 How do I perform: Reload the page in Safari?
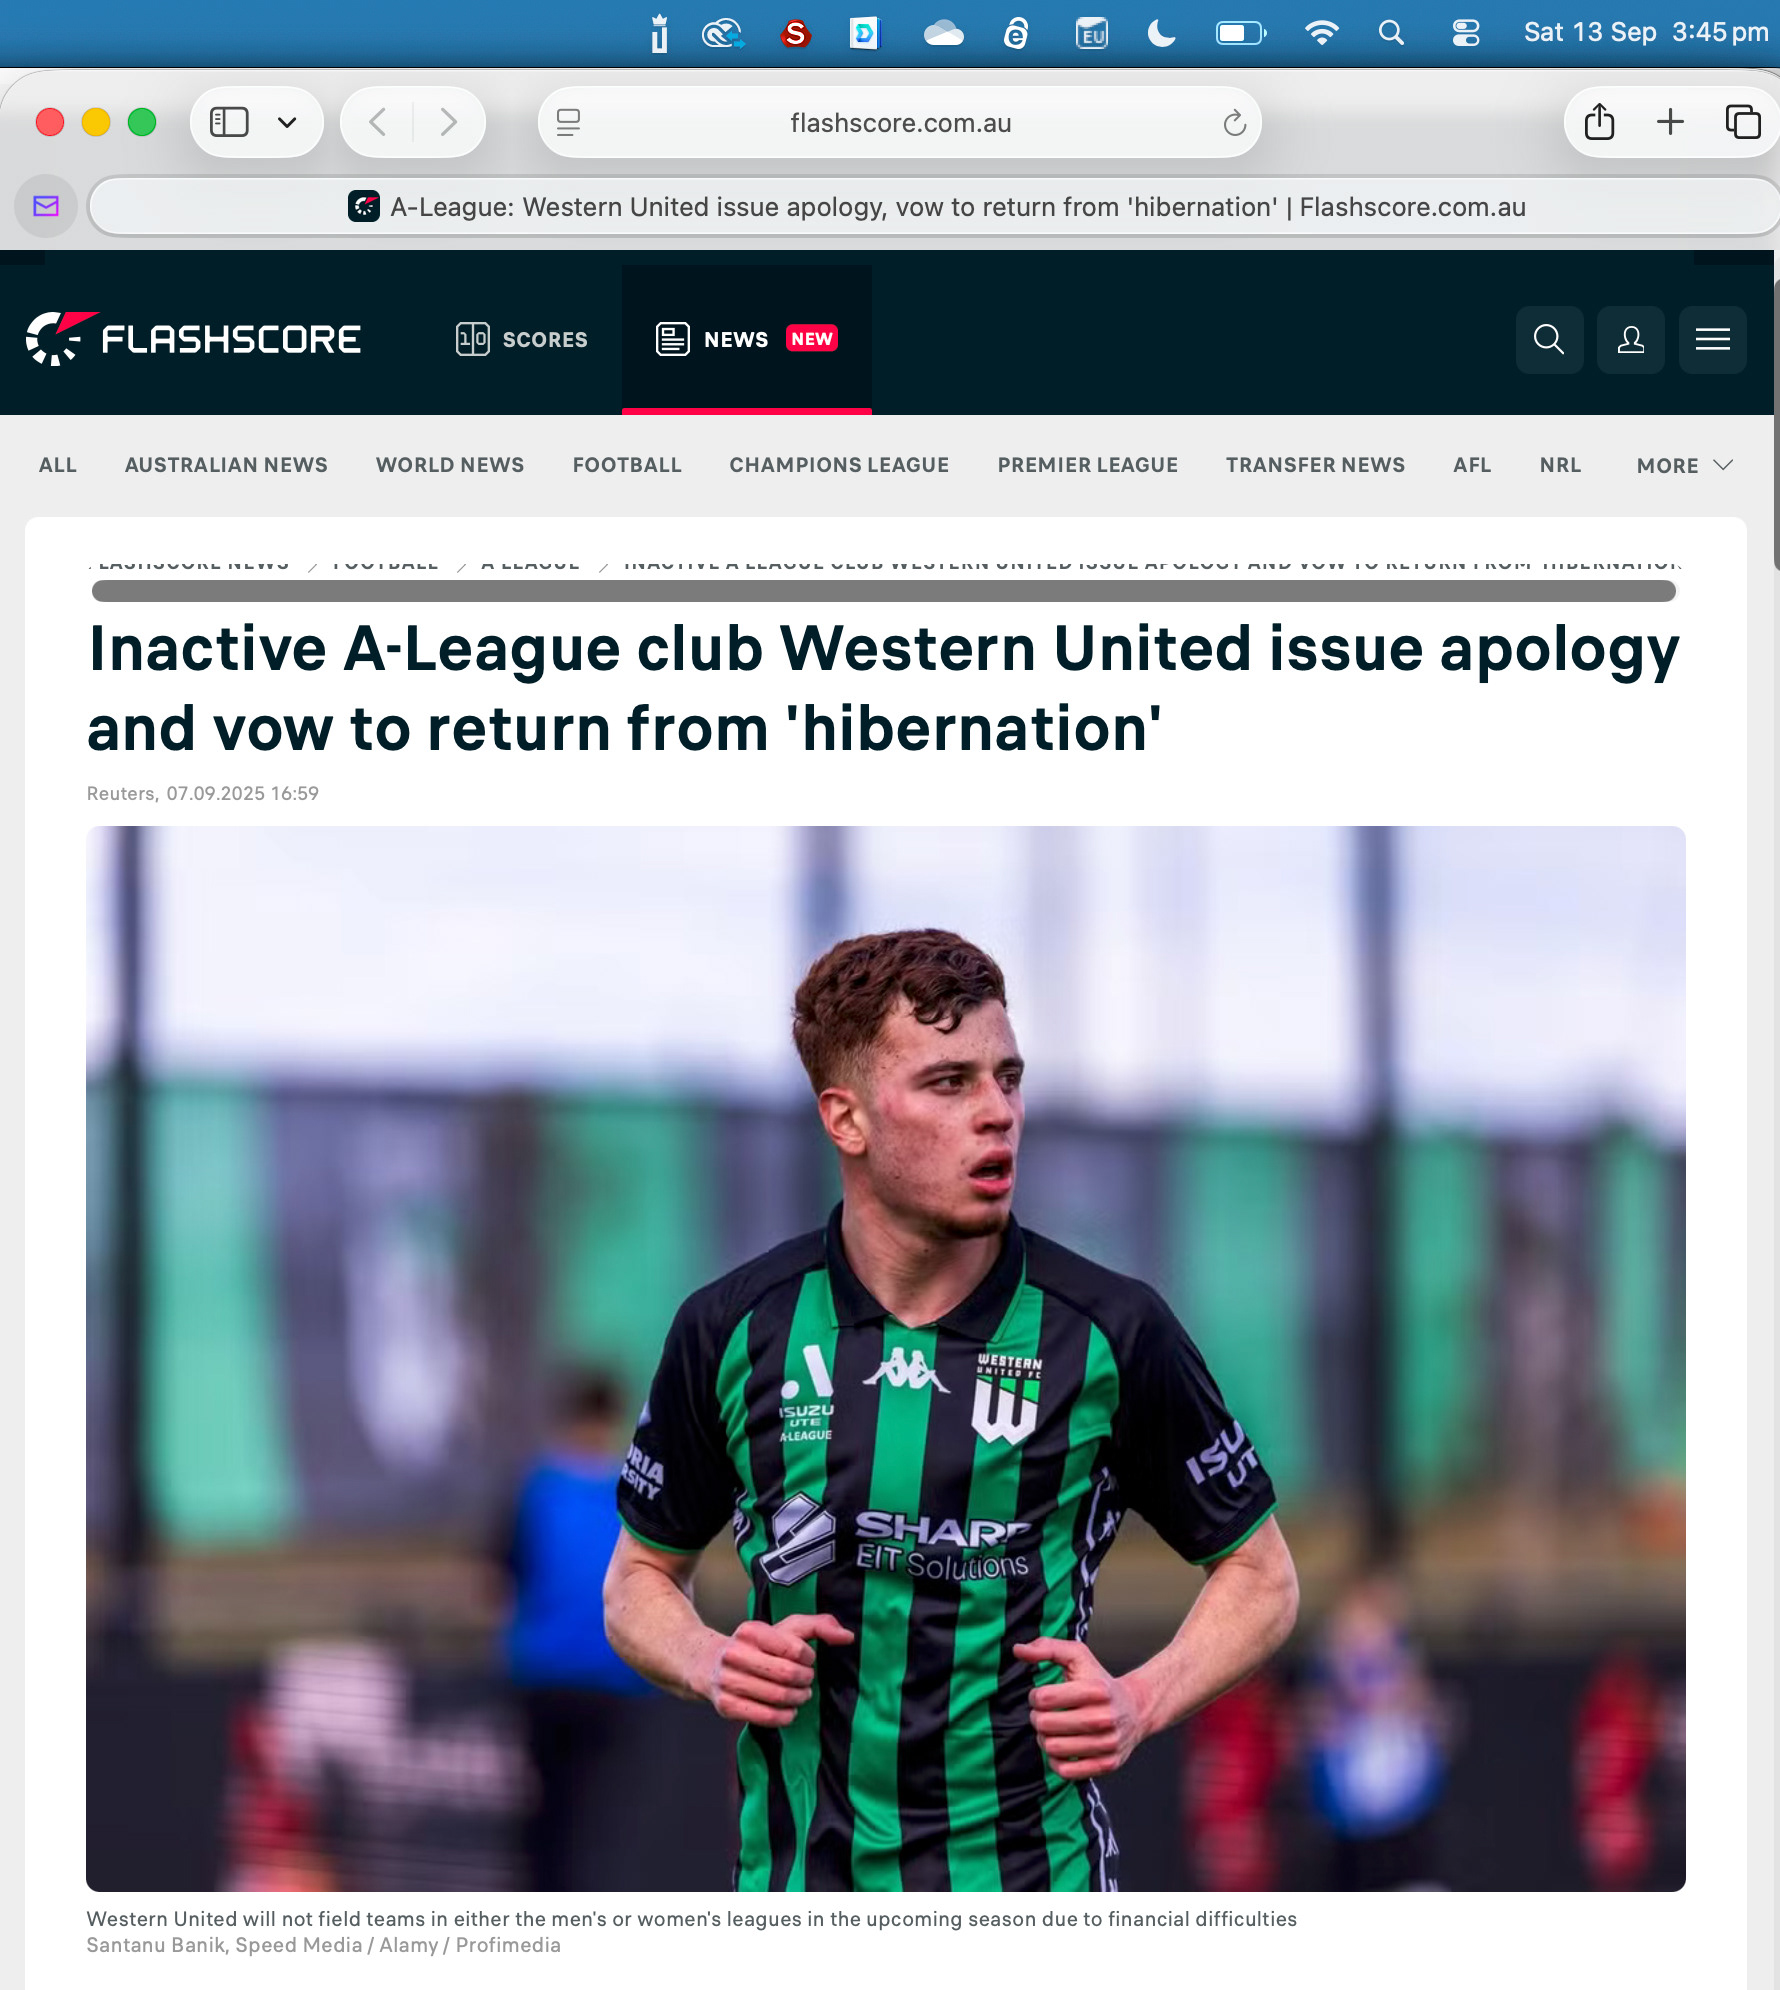pos(1234,123)
